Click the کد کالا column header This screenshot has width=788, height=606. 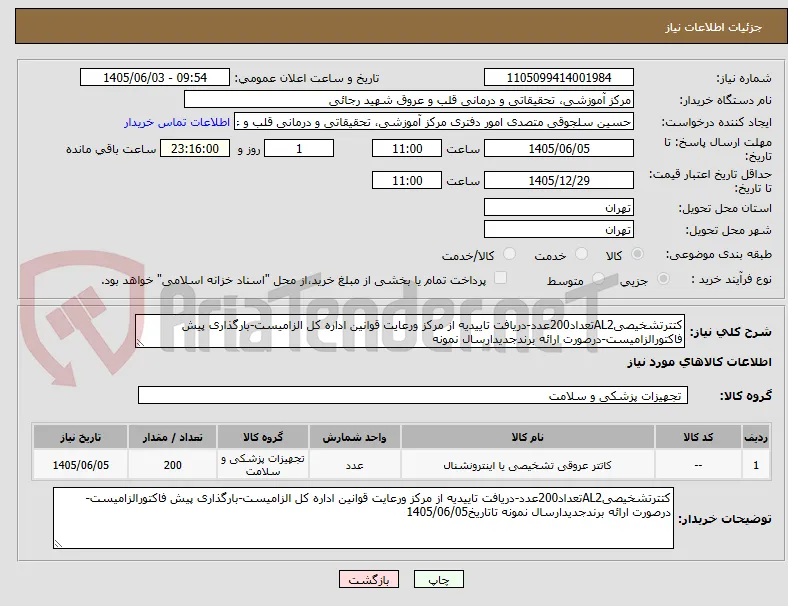tap(698, 437)
